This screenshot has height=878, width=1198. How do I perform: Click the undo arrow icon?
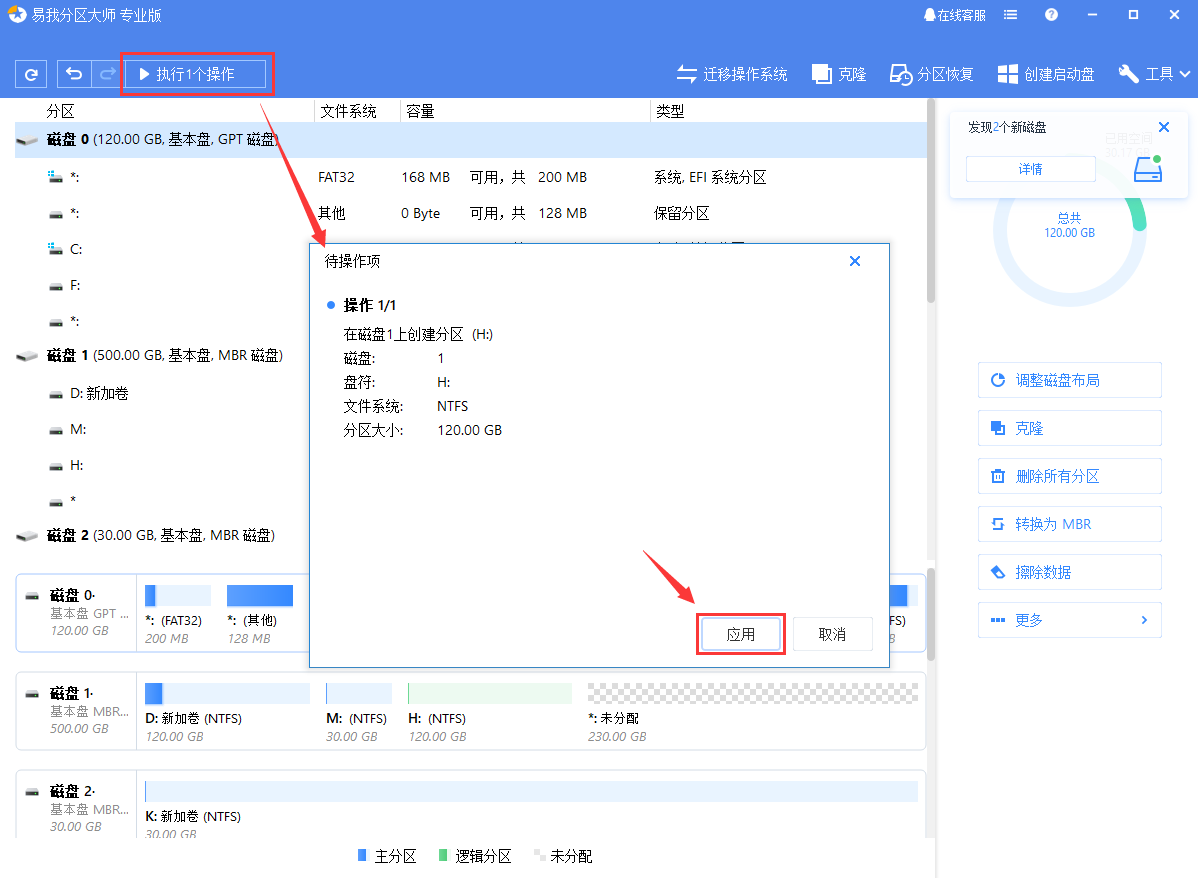74,74
